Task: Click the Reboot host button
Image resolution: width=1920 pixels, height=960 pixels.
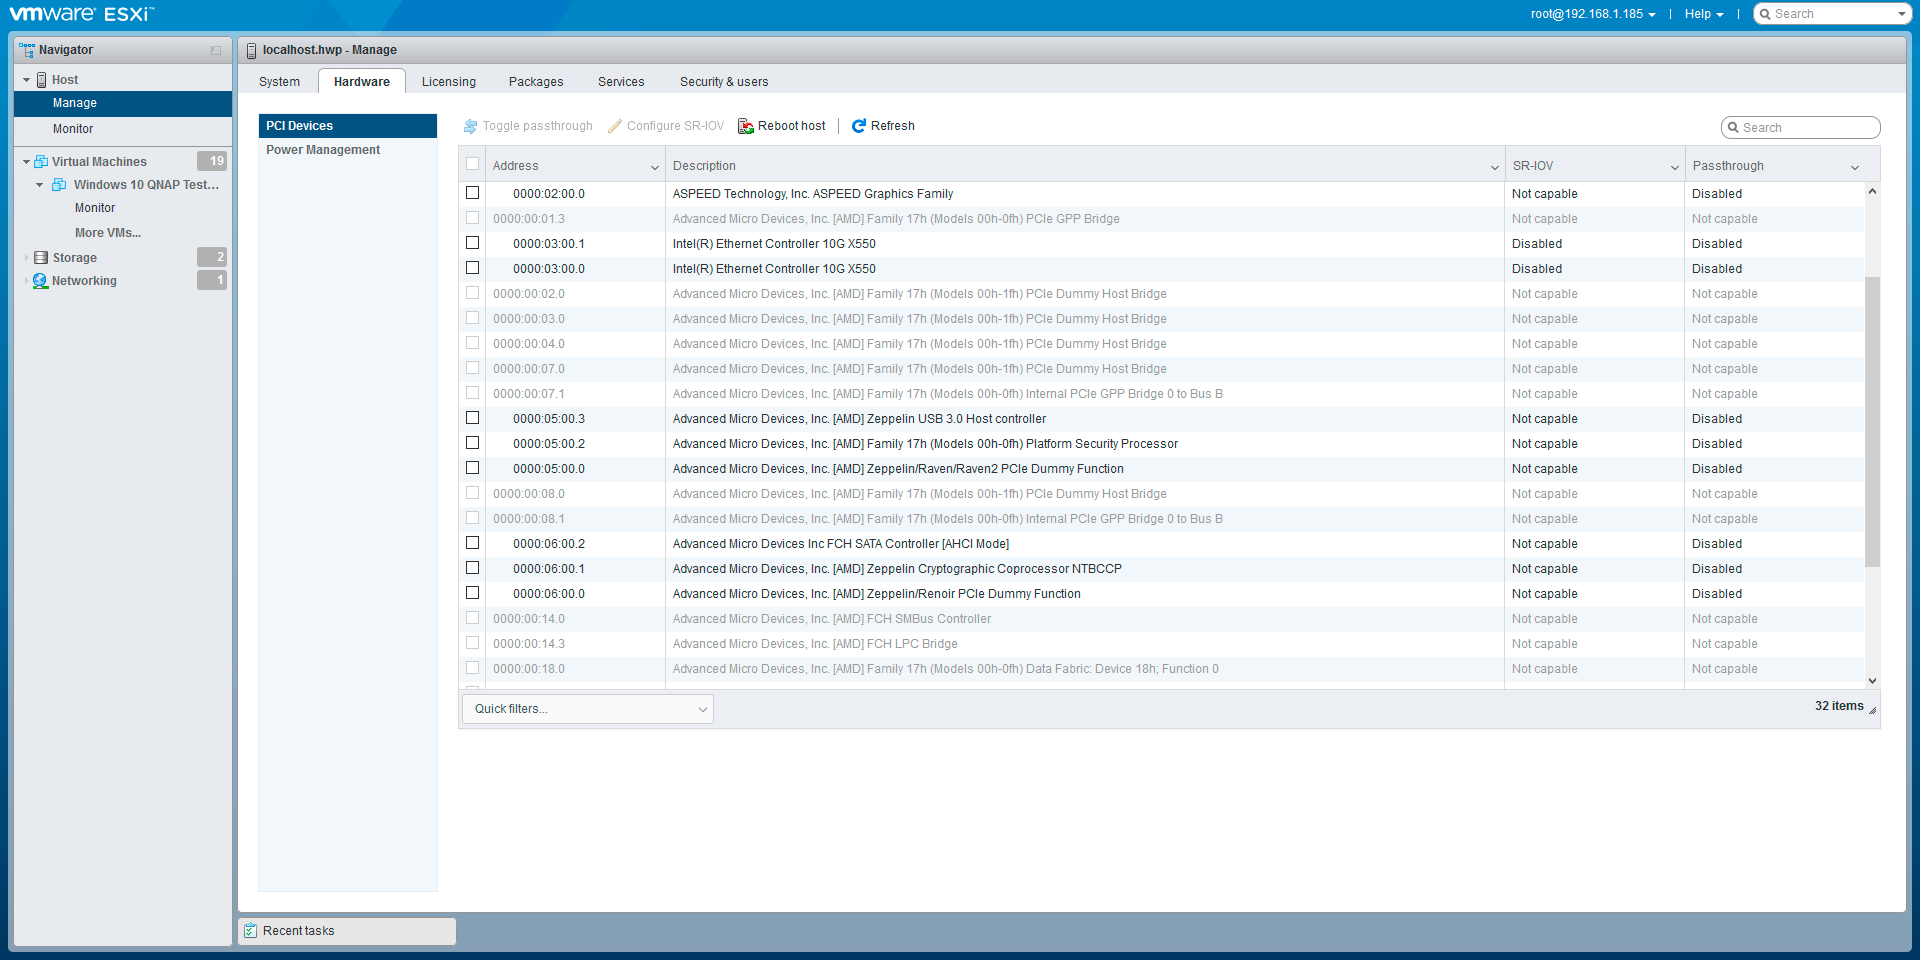Action: (782, 126)
